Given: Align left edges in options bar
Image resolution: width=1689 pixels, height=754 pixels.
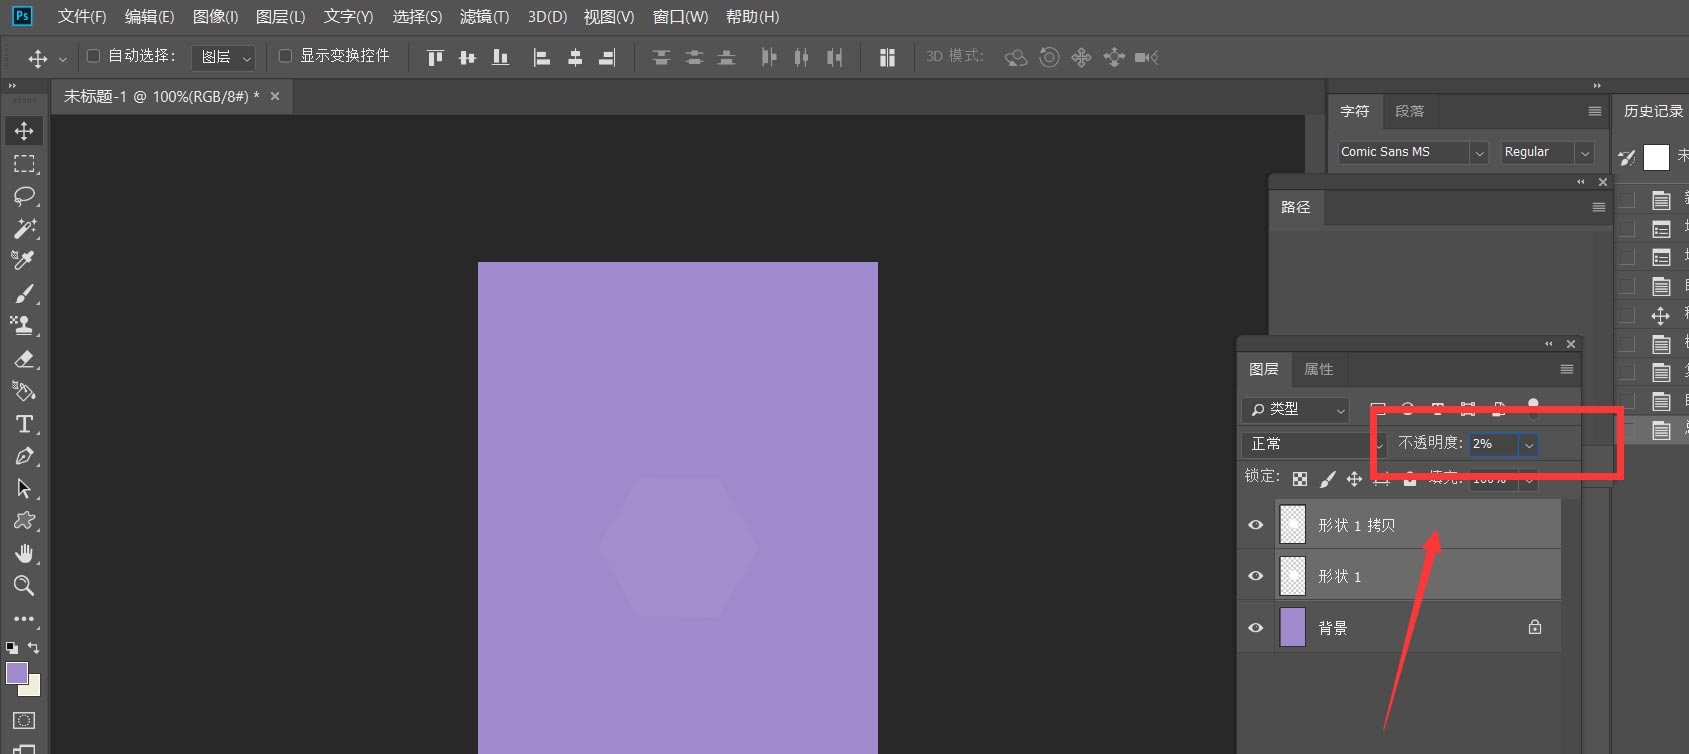Looking at the screenshot, I should tap(542, 58).
